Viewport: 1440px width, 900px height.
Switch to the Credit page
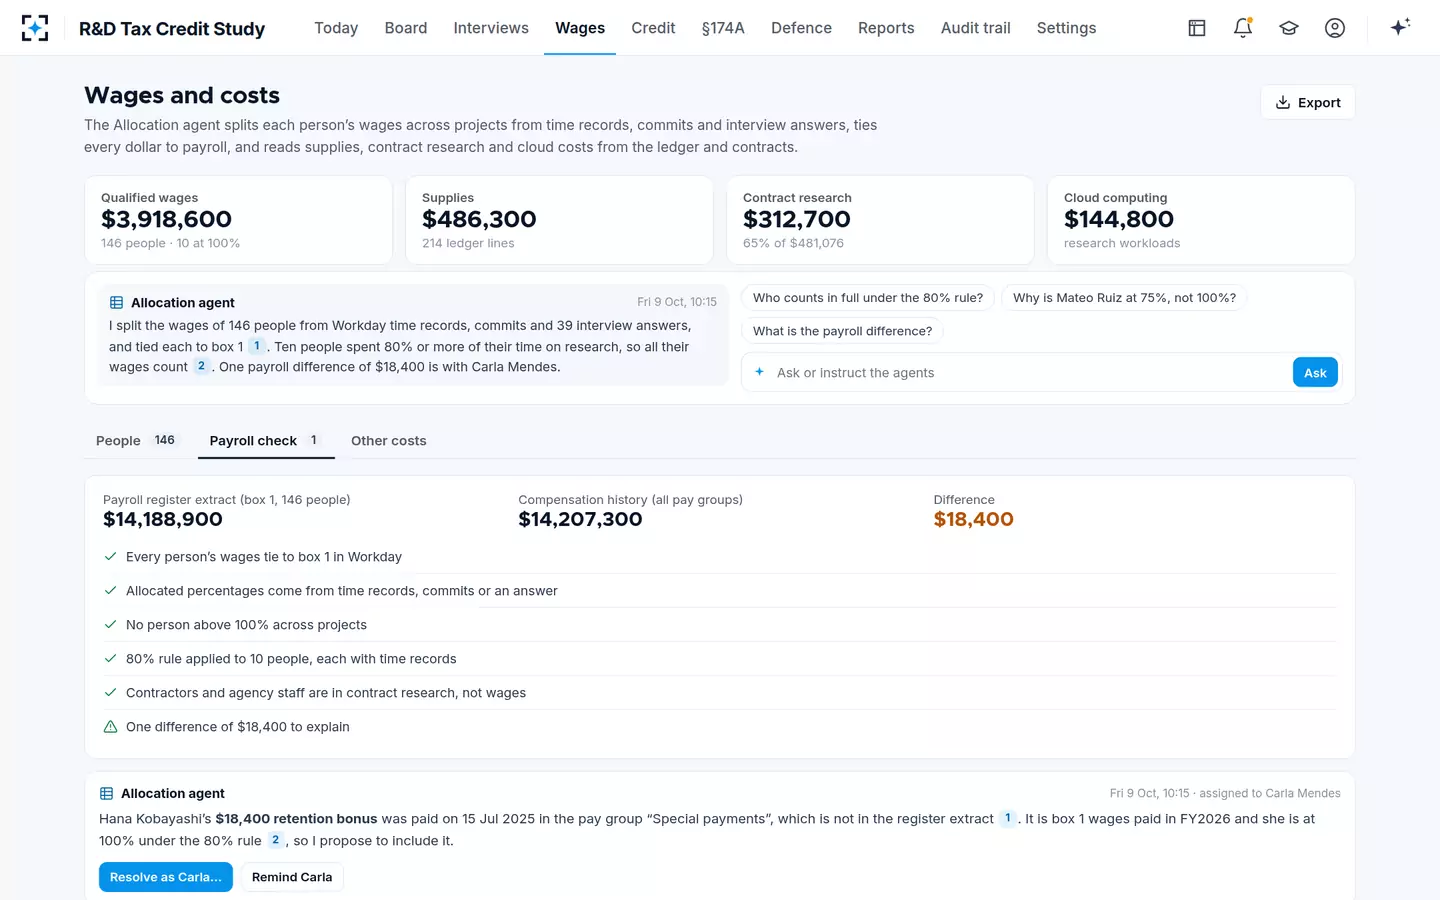[x=653, y=28]
